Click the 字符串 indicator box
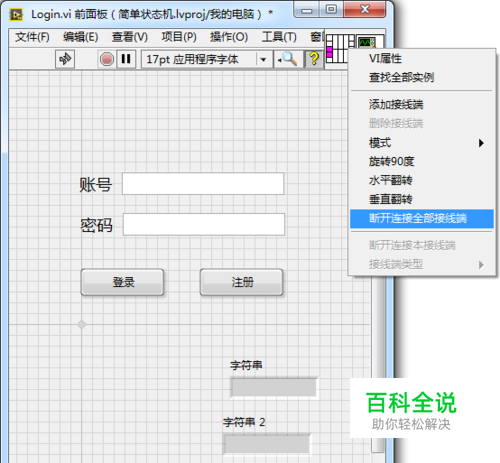The image size is (500, 463). [x=274, y=387]
